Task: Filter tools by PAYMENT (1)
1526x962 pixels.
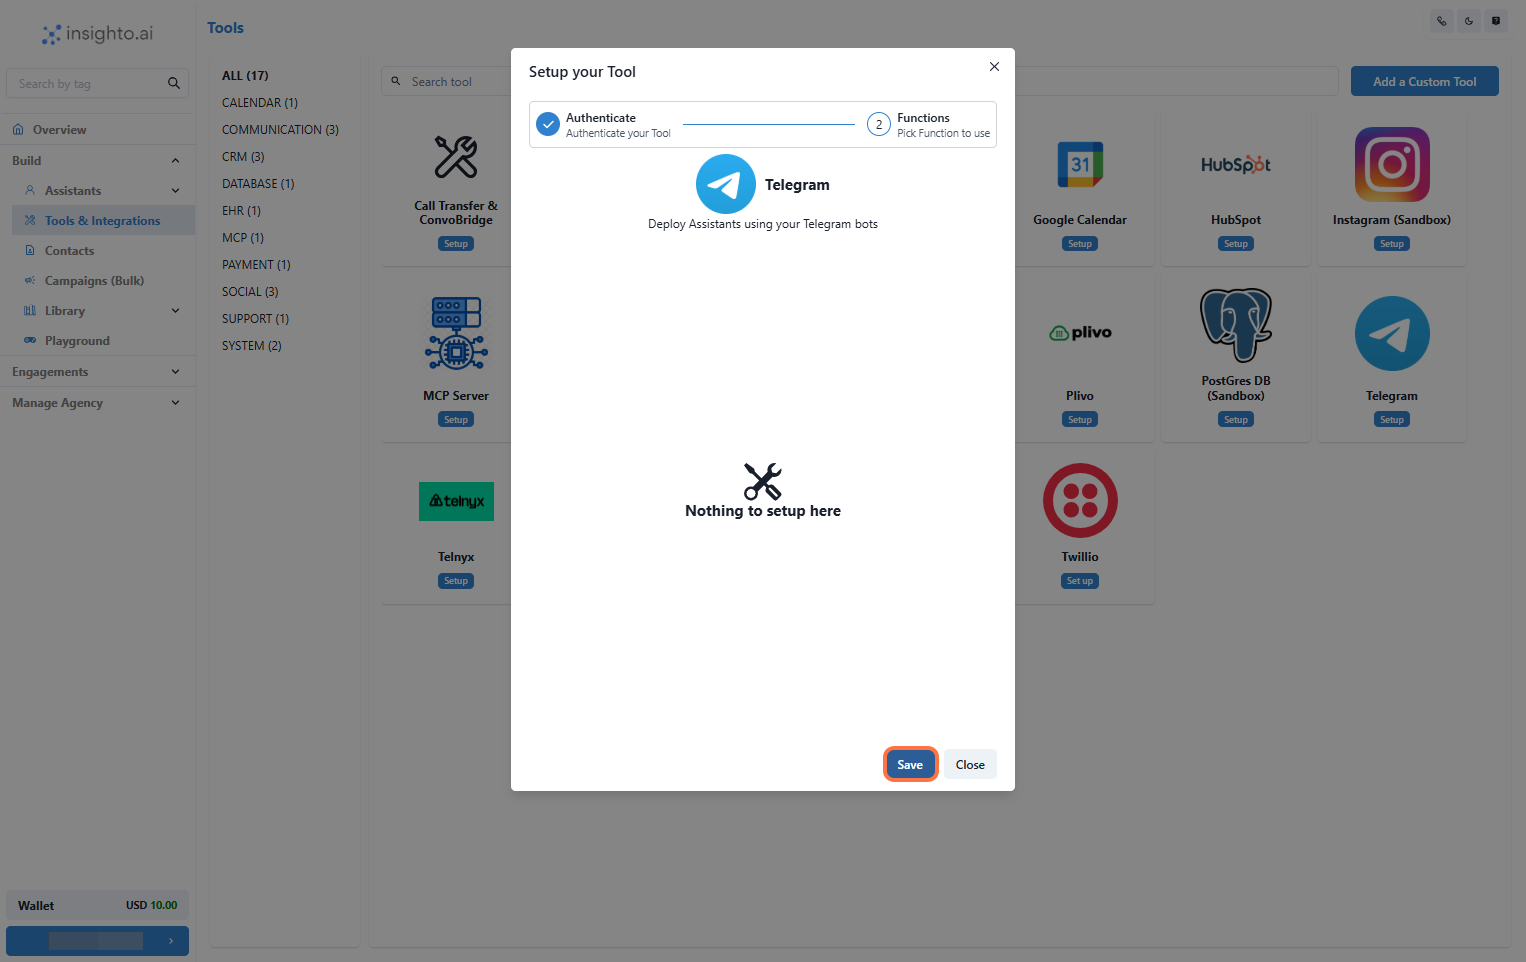Action: (256, 264)
